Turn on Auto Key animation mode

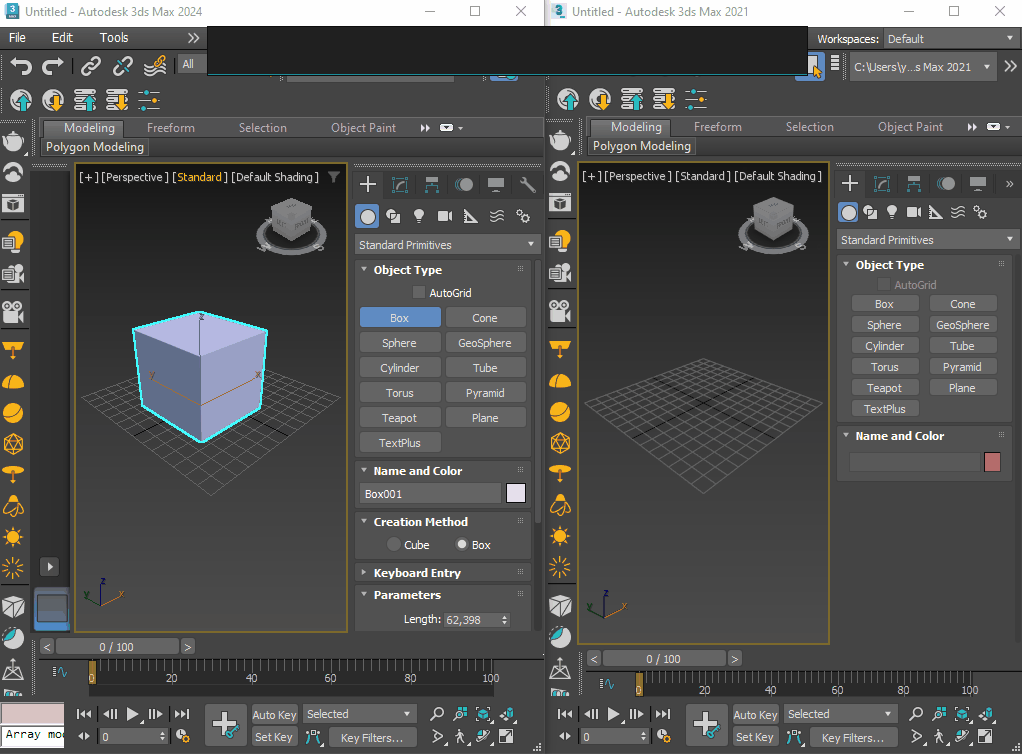tap(273, 714)
